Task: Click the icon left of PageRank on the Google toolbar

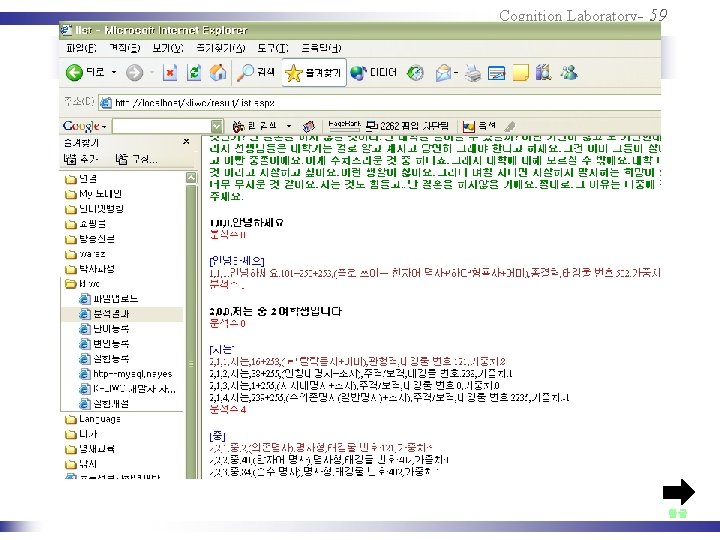Action: (309, 126)
